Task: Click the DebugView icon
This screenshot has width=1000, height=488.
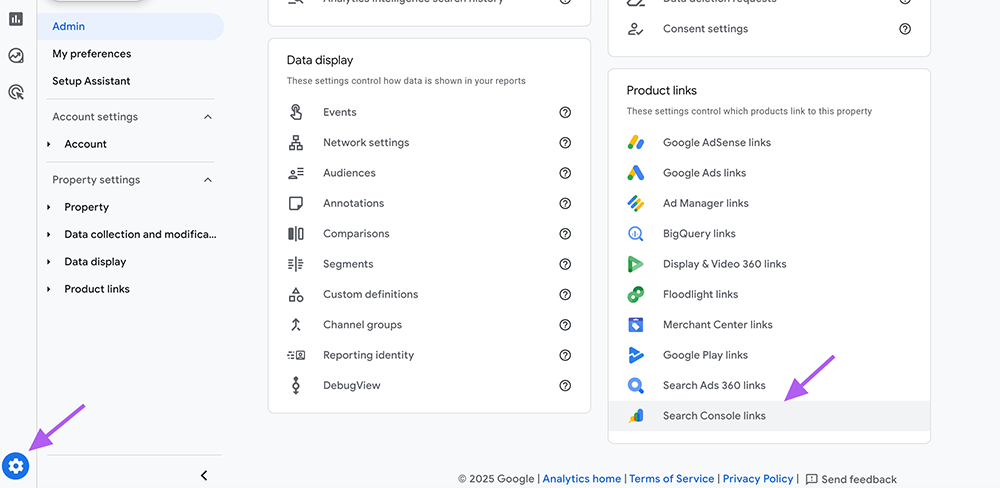Action: [296, 385]
